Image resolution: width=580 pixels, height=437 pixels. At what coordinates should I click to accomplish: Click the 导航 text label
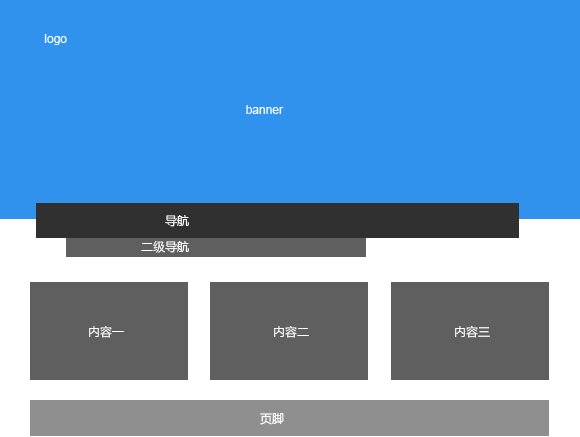point(177,221)
